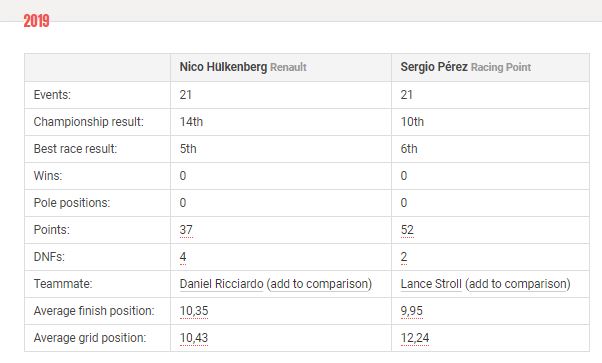Click Hülkenberg's DNFs value 4
The image size is (602, 363).
(x=183, y=257)
